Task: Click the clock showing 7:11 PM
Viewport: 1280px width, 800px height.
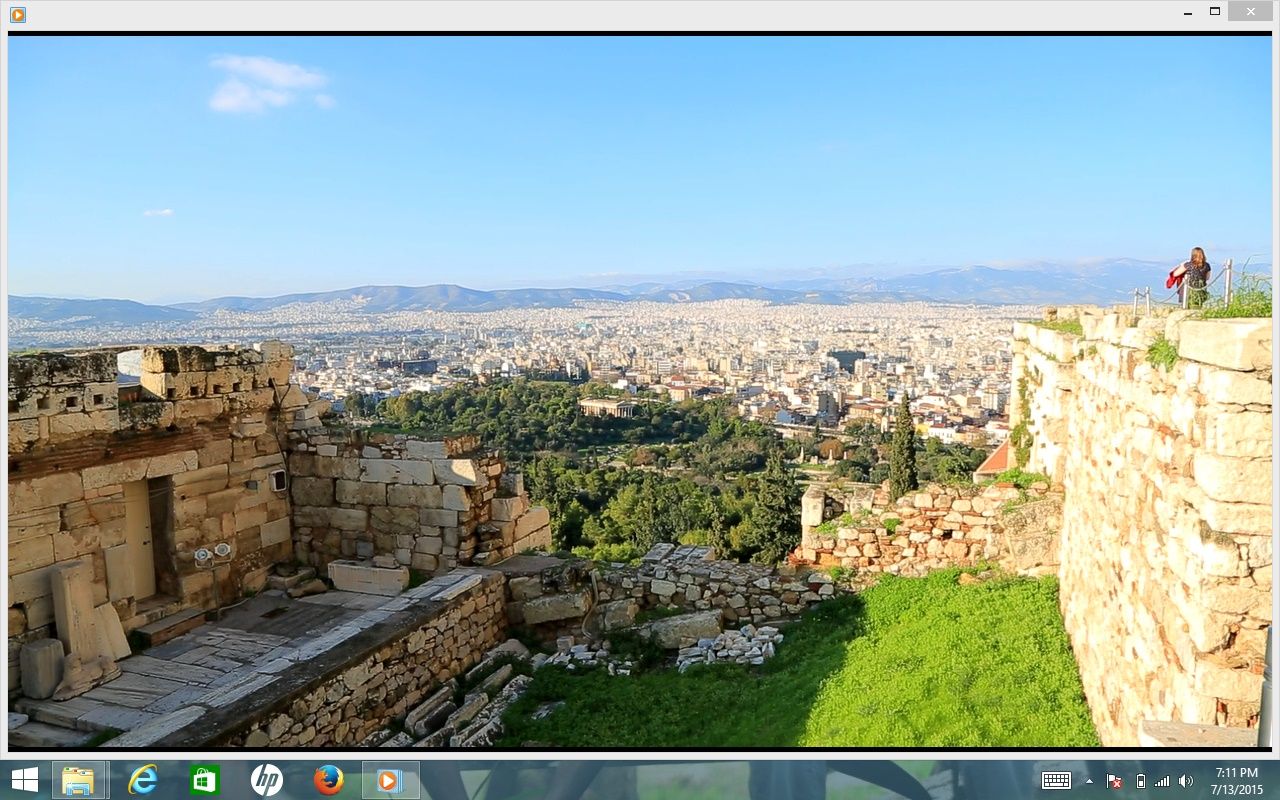Action: point(1237,781)
